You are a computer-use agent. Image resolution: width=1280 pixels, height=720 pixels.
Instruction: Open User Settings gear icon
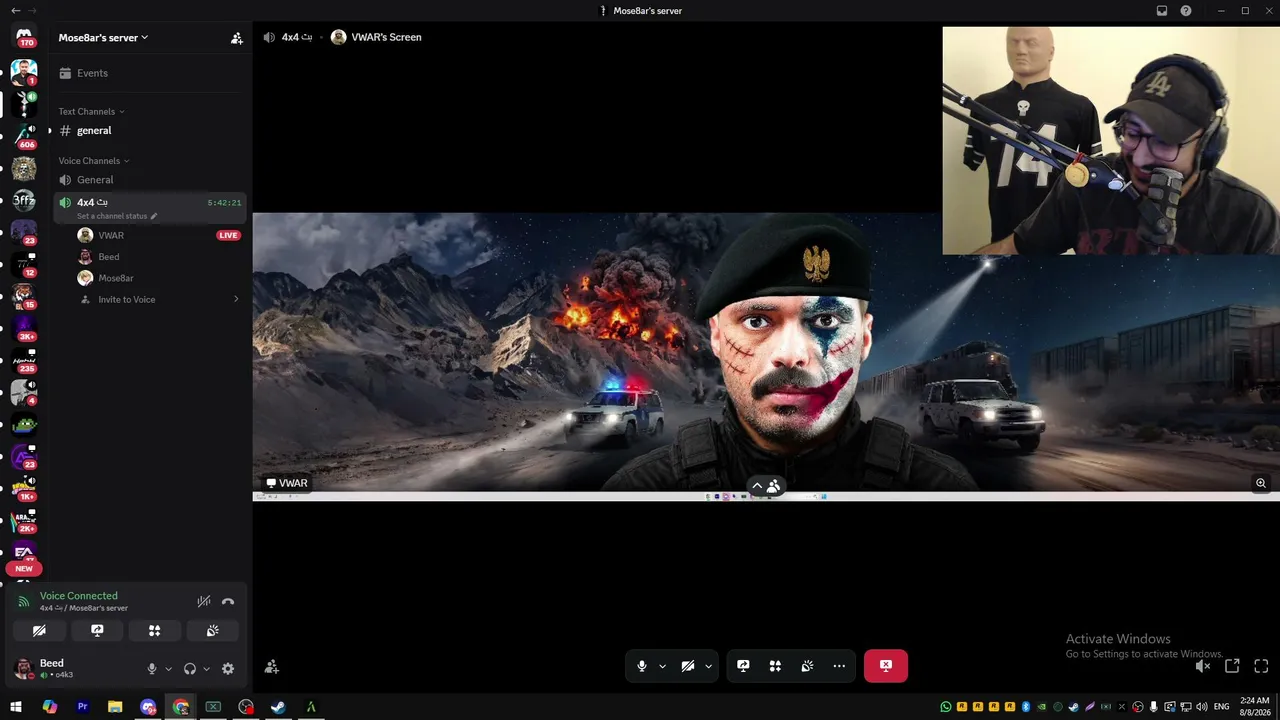pyautogui.click(x=228, y=669)
